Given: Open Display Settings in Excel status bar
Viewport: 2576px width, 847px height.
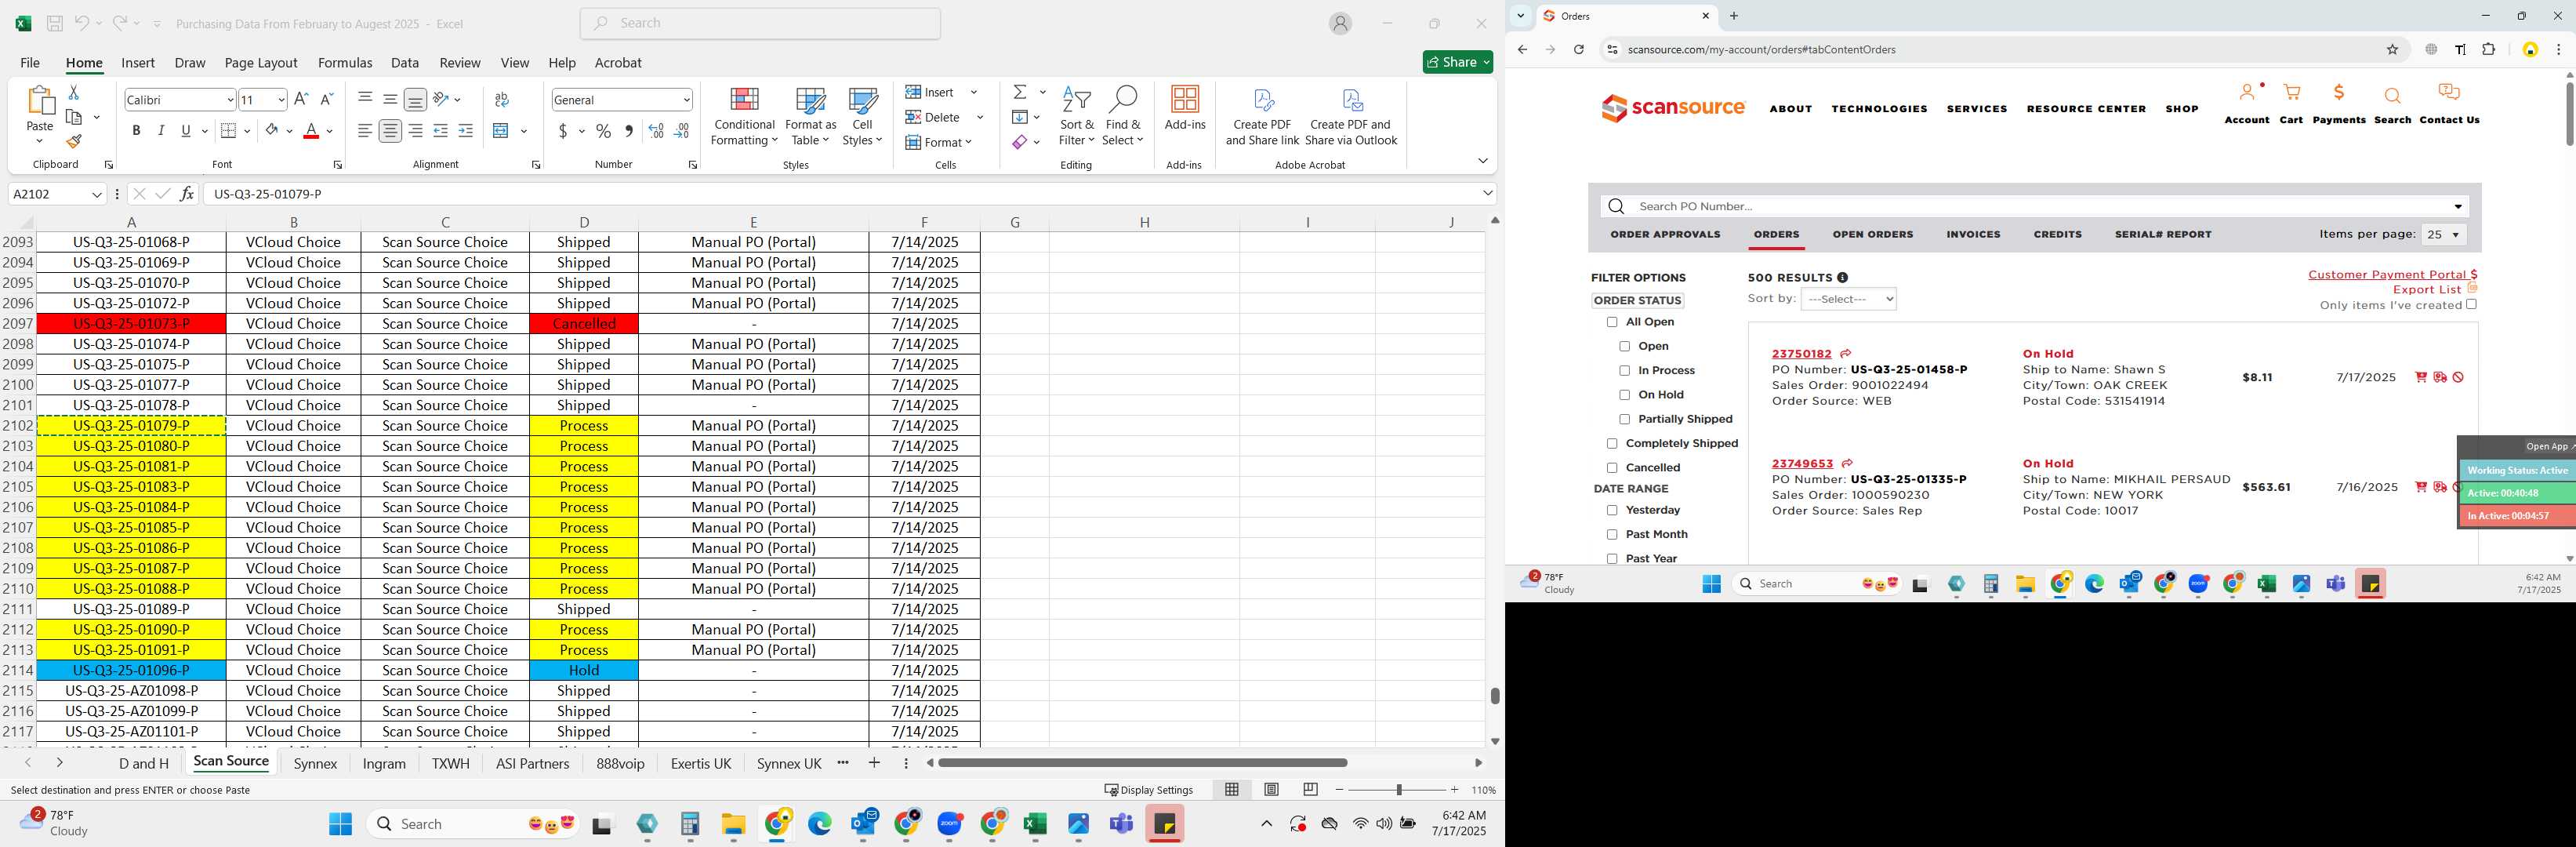Looking at the screenshot, I should point(1149,790).
